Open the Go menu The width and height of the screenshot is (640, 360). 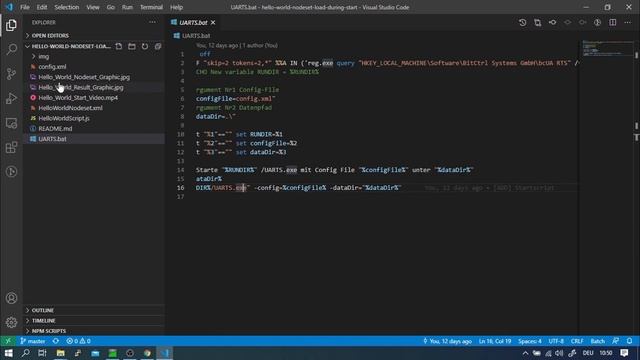click(111, 7)
